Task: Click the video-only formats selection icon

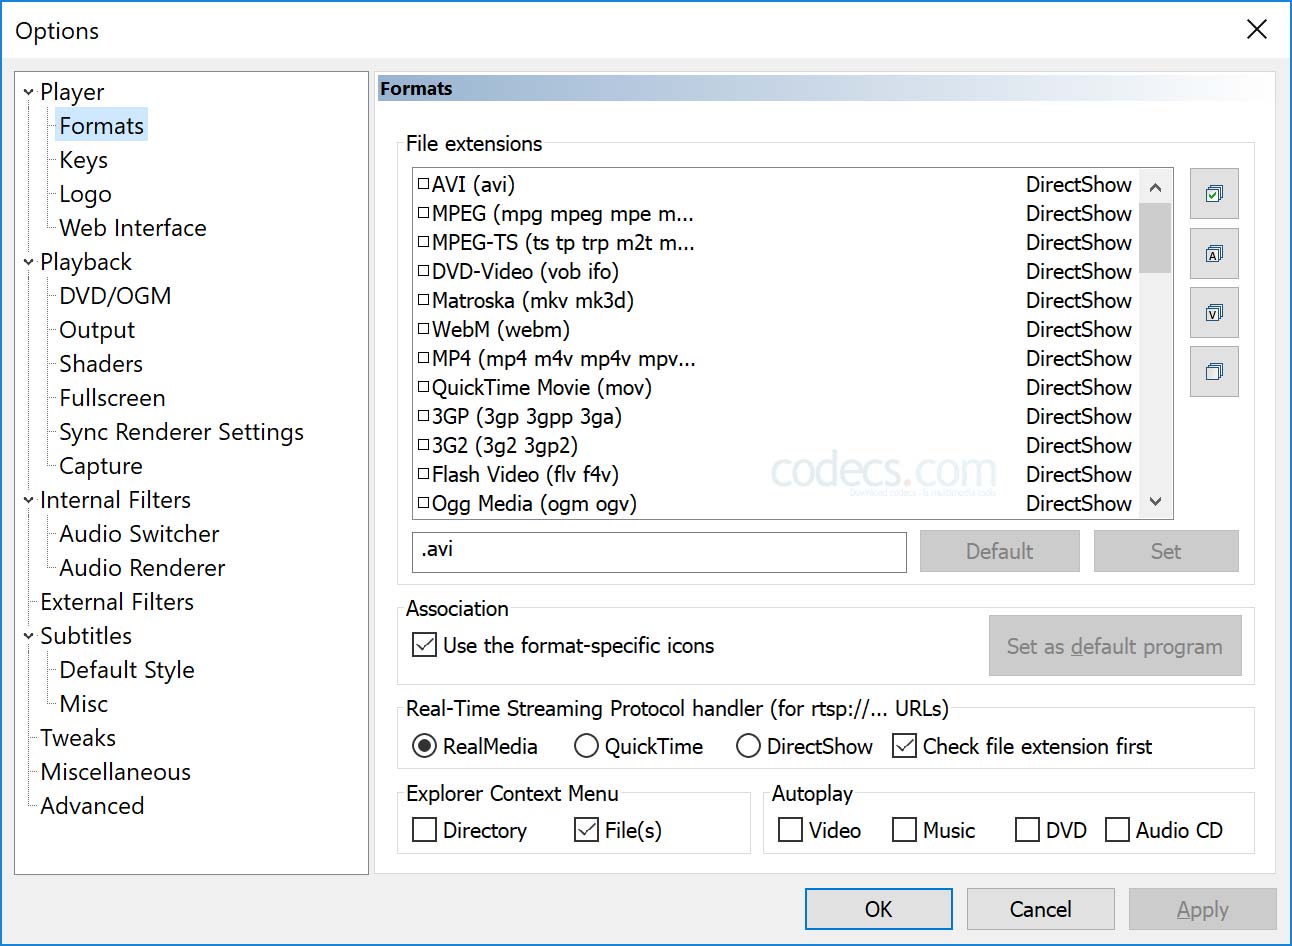Action: tap(1214, 312)
